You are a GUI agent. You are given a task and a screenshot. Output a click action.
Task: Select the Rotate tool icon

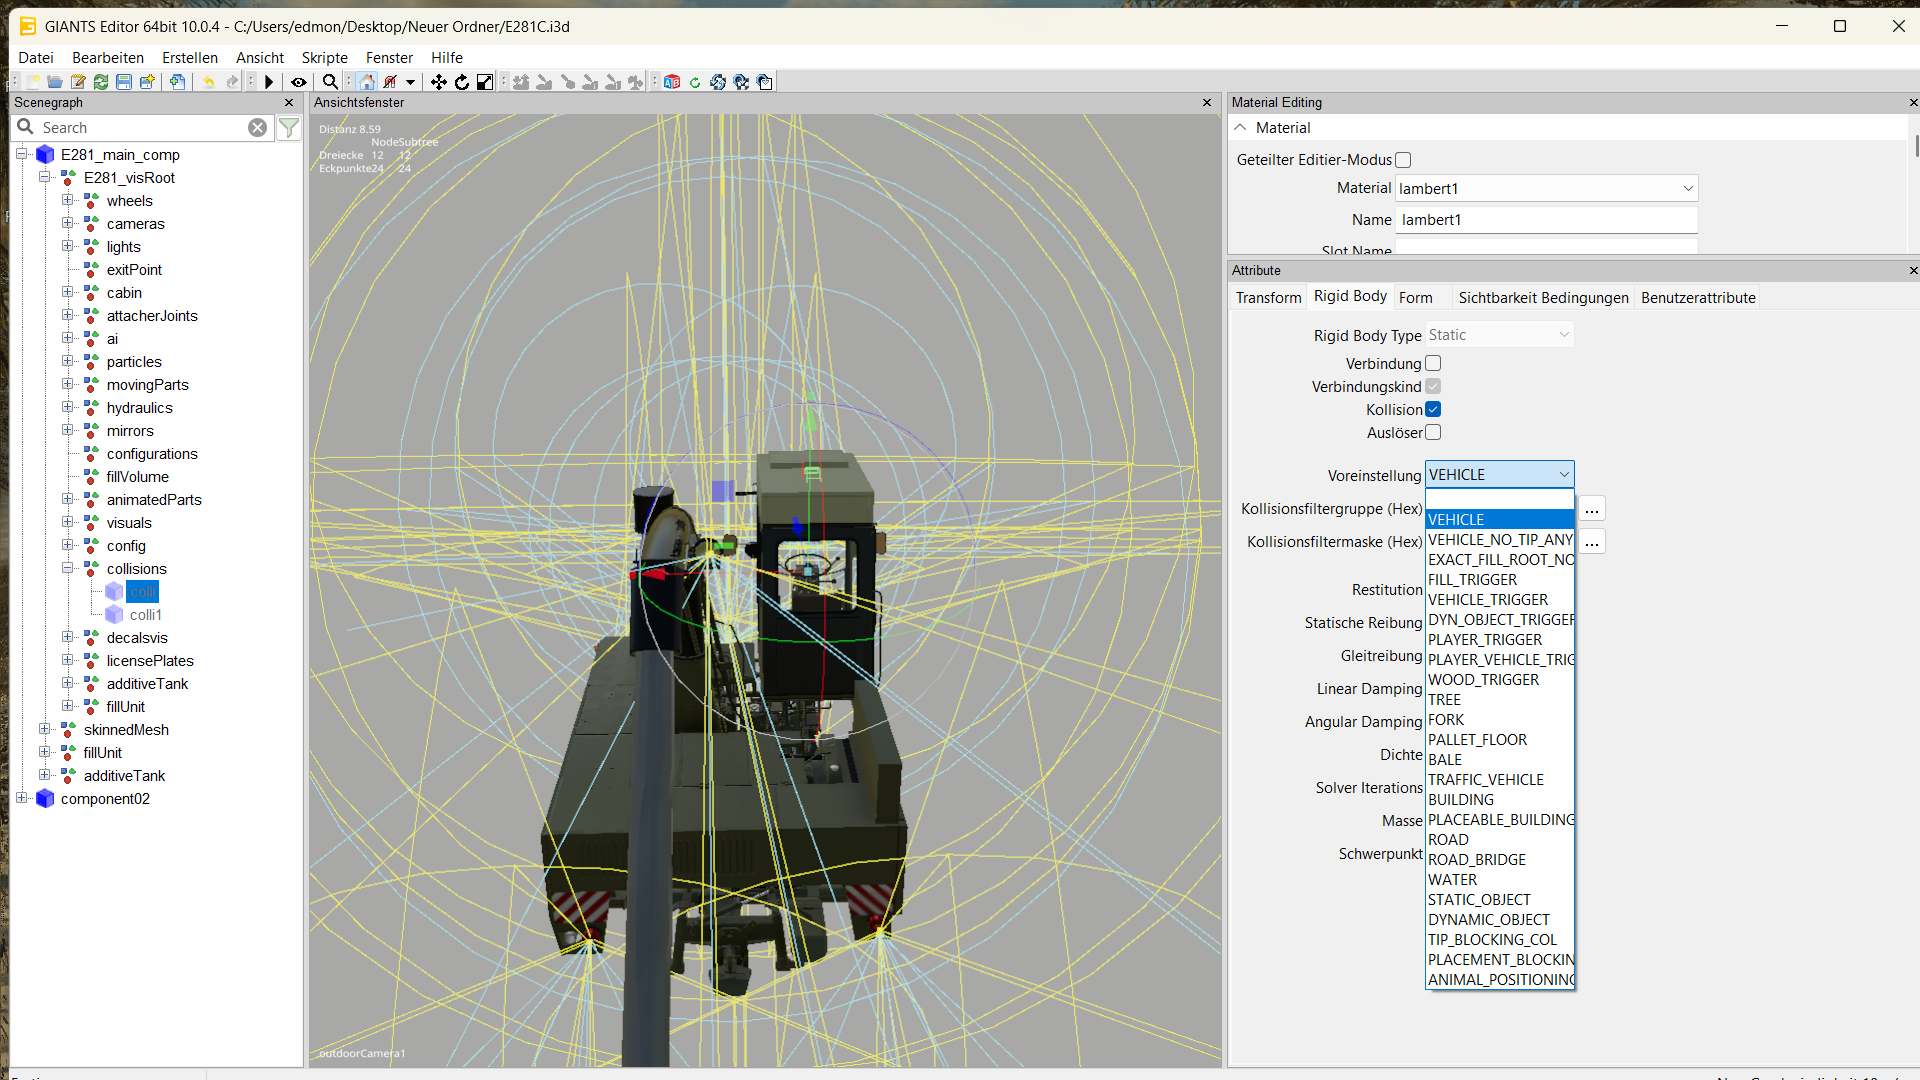tap(461, 82)
